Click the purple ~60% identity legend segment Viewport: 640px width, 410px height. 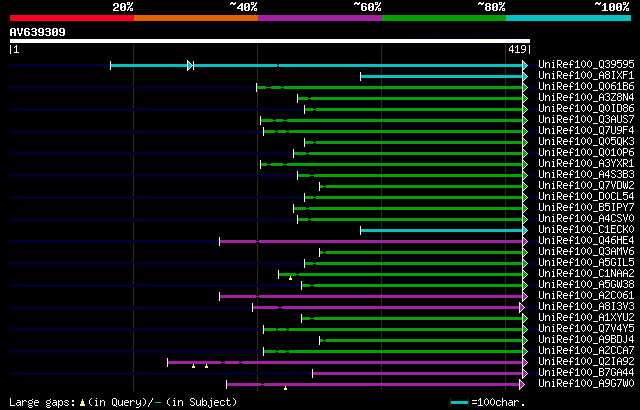tap(320, 18)
